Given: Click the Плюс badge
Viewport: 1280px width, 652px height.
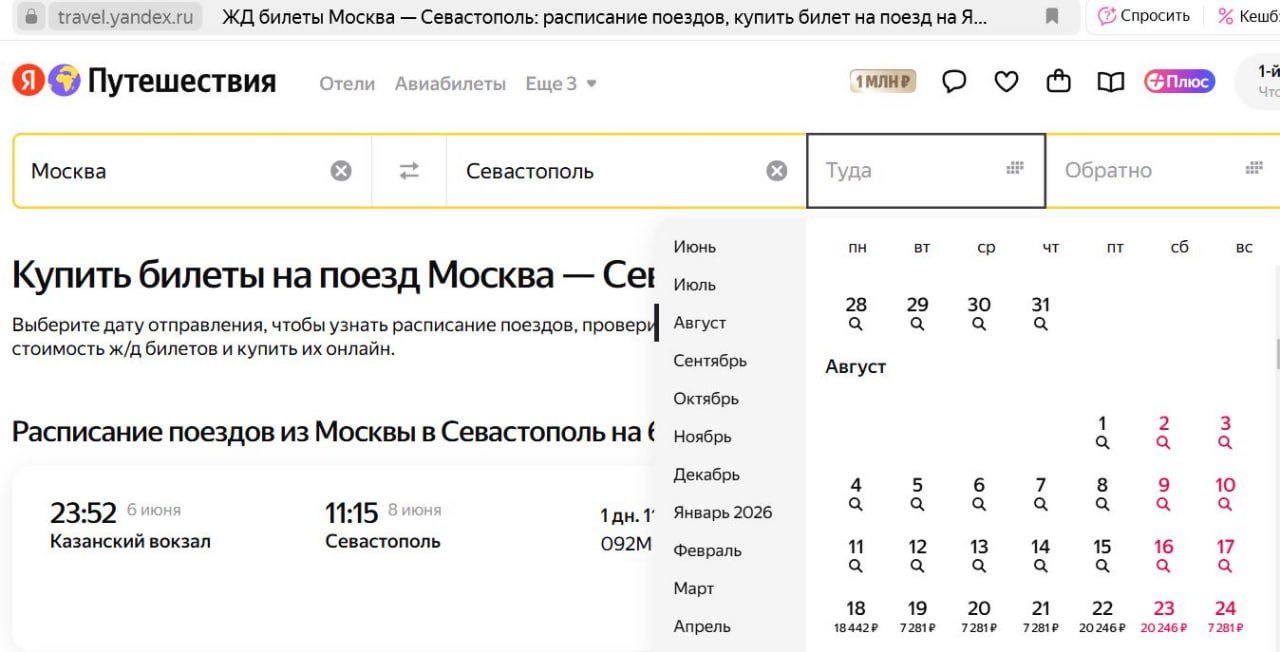Looking at the screenshot, I should pyautogui.click(x=1180, y=82).
